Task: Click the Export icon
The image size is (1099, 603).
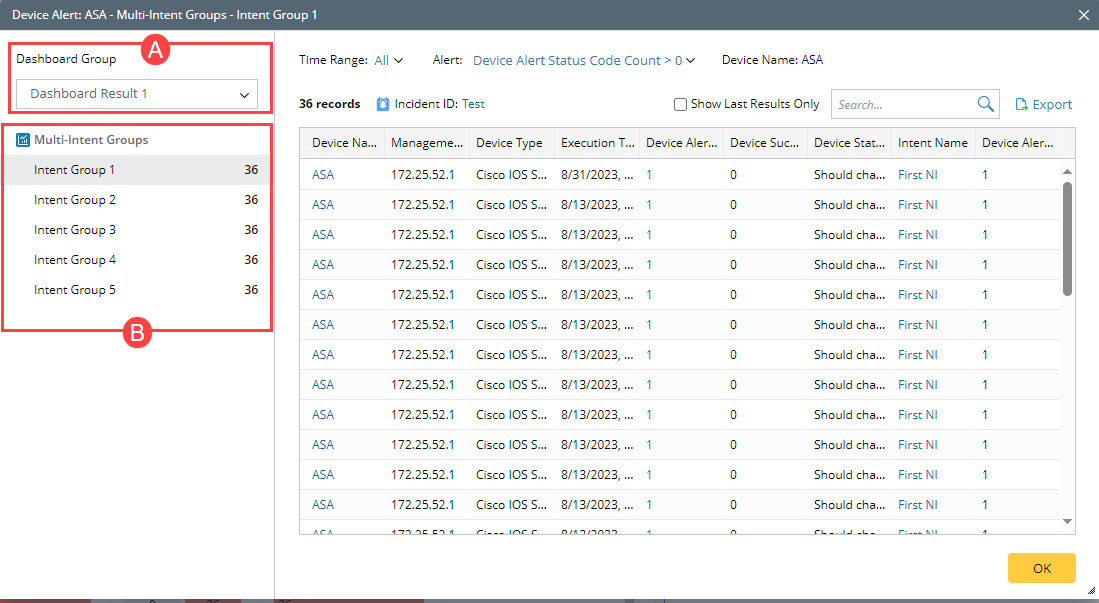Action: pyautogui.click(x=1022, y=104)
